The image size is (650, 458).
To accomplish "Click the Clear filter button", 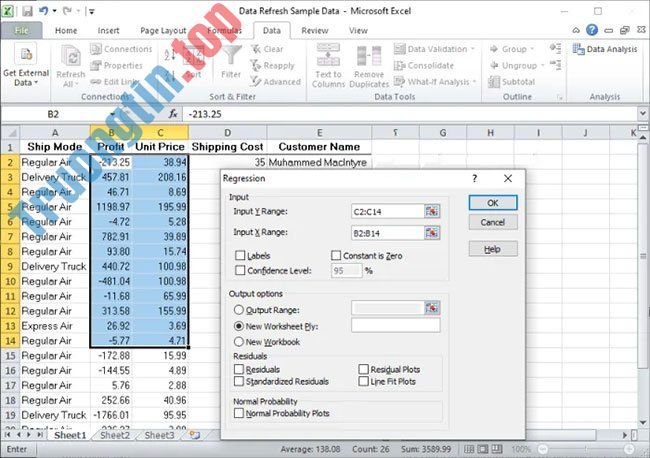I will coord(267,49).
